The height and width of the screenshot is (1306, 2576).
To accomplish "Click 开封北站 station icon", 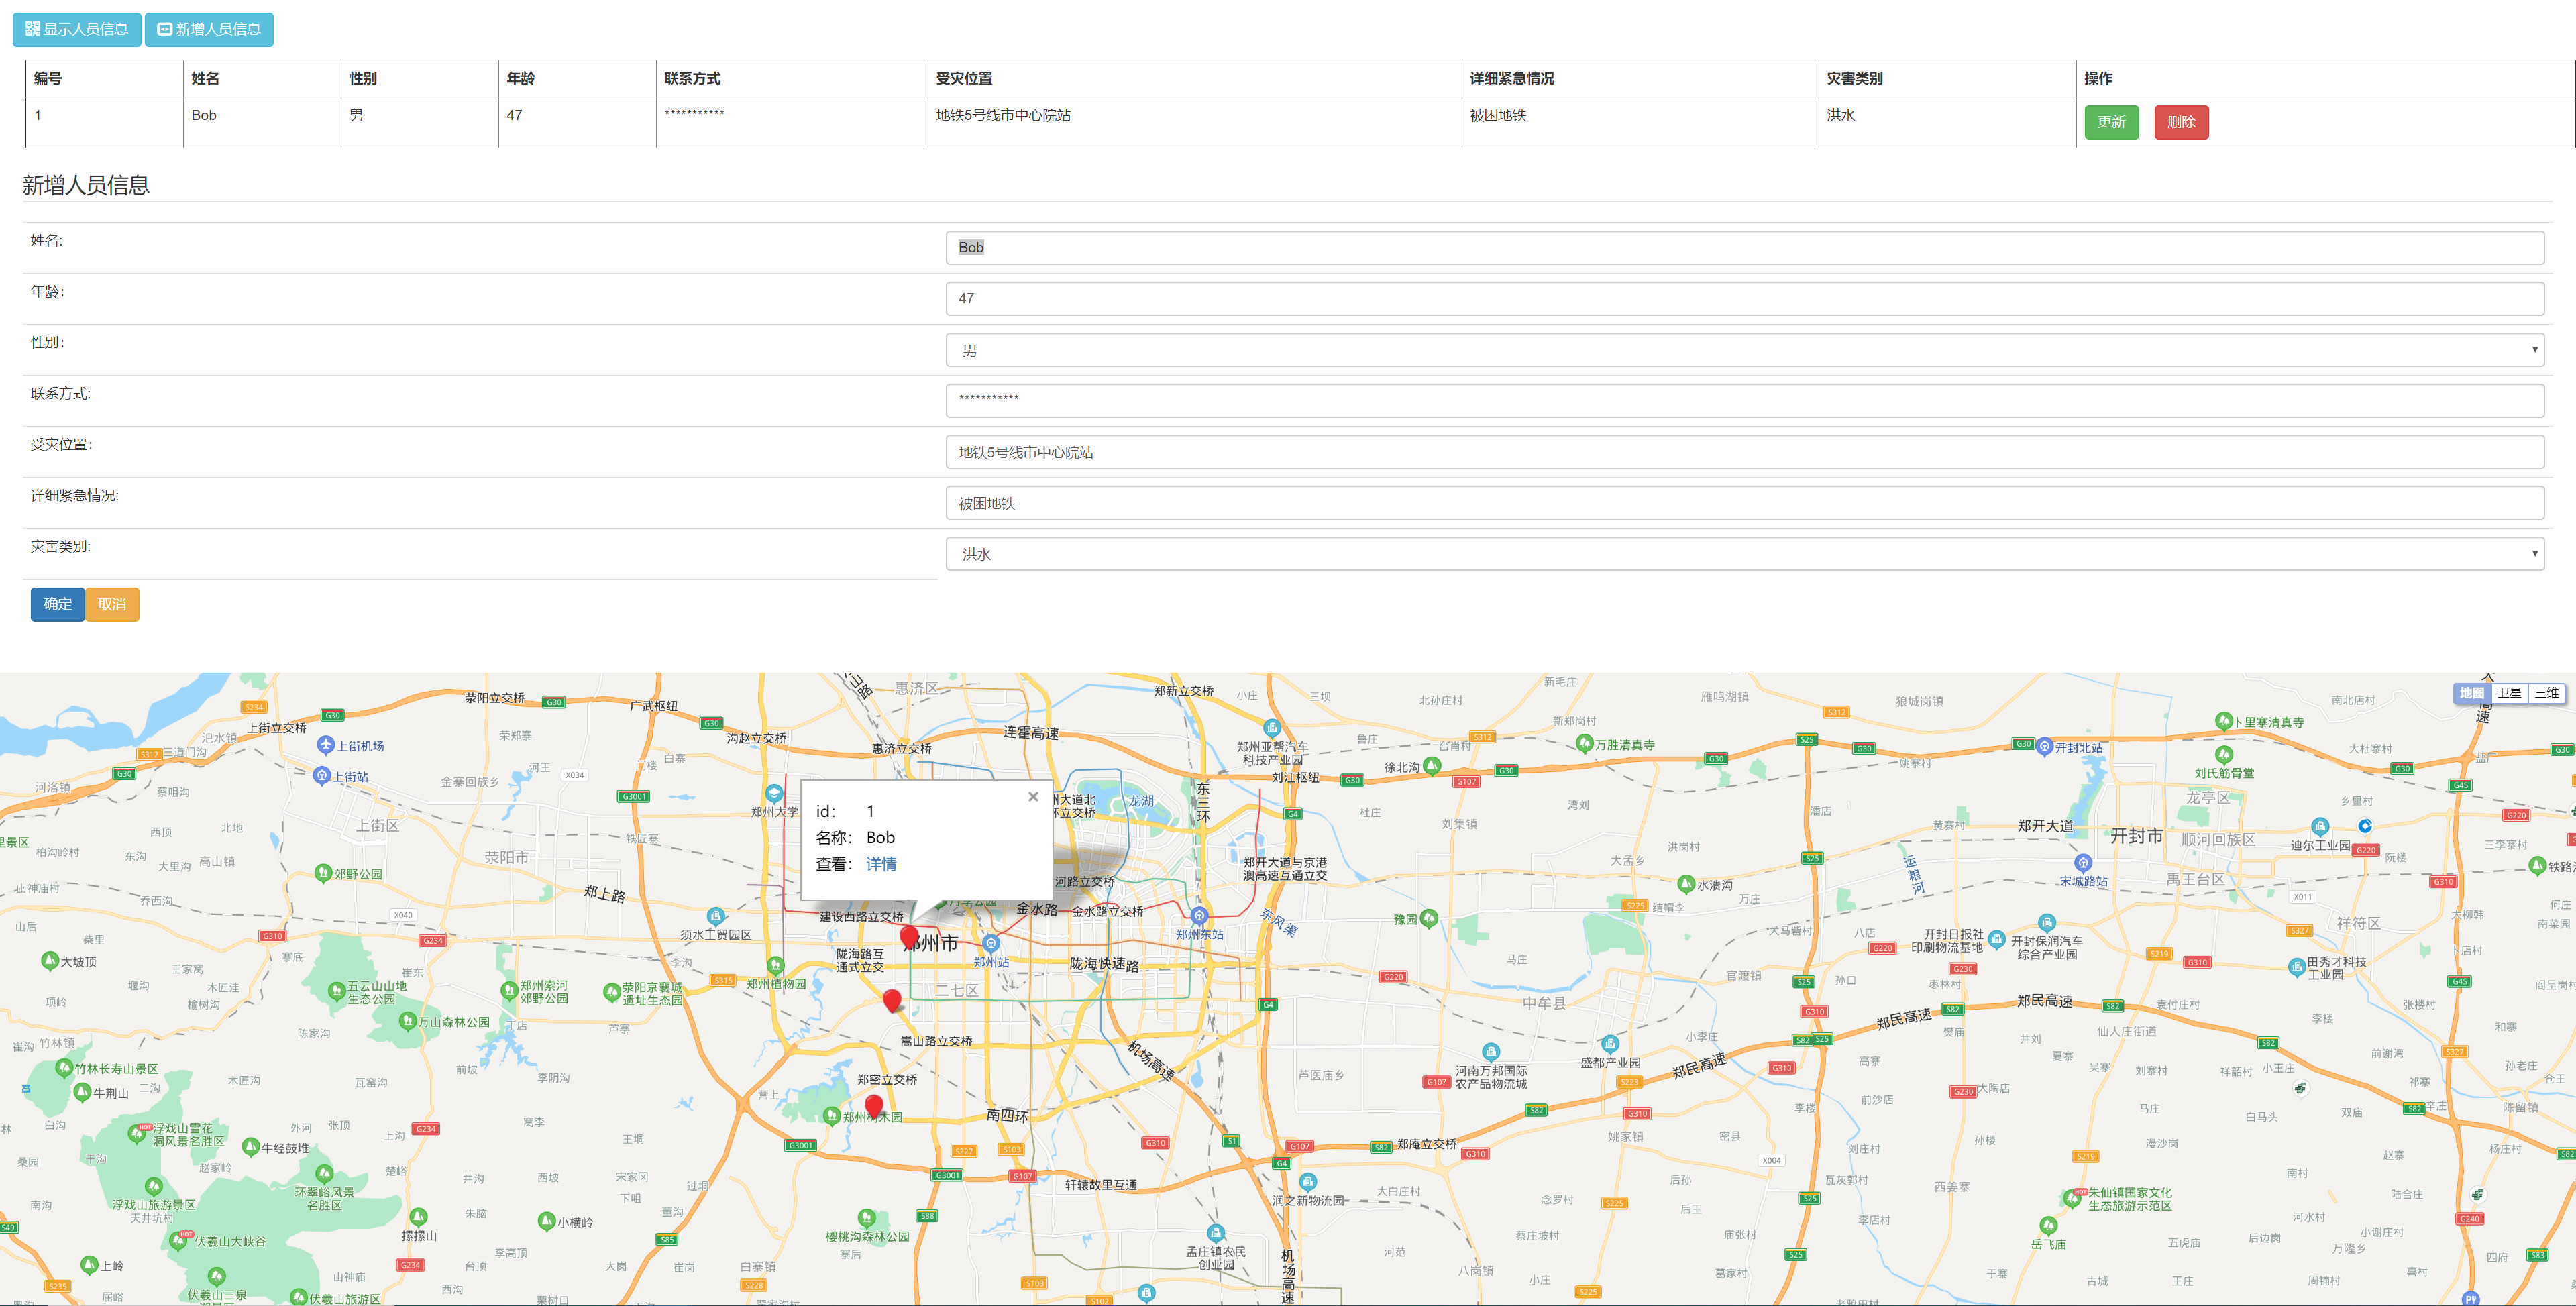I will [x=2045, y=746].
